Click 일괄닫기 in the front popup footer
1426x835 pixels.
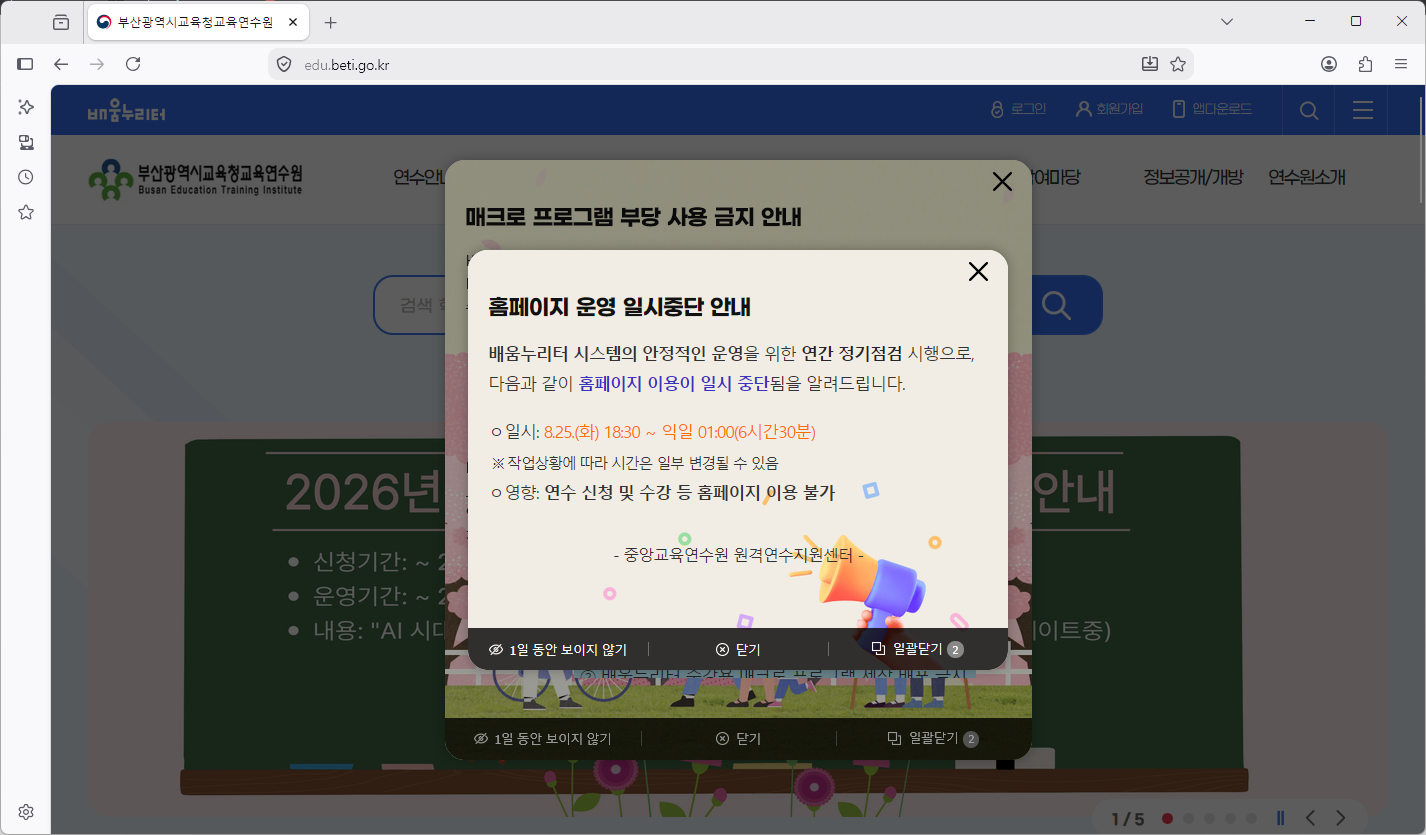point(917,649)
